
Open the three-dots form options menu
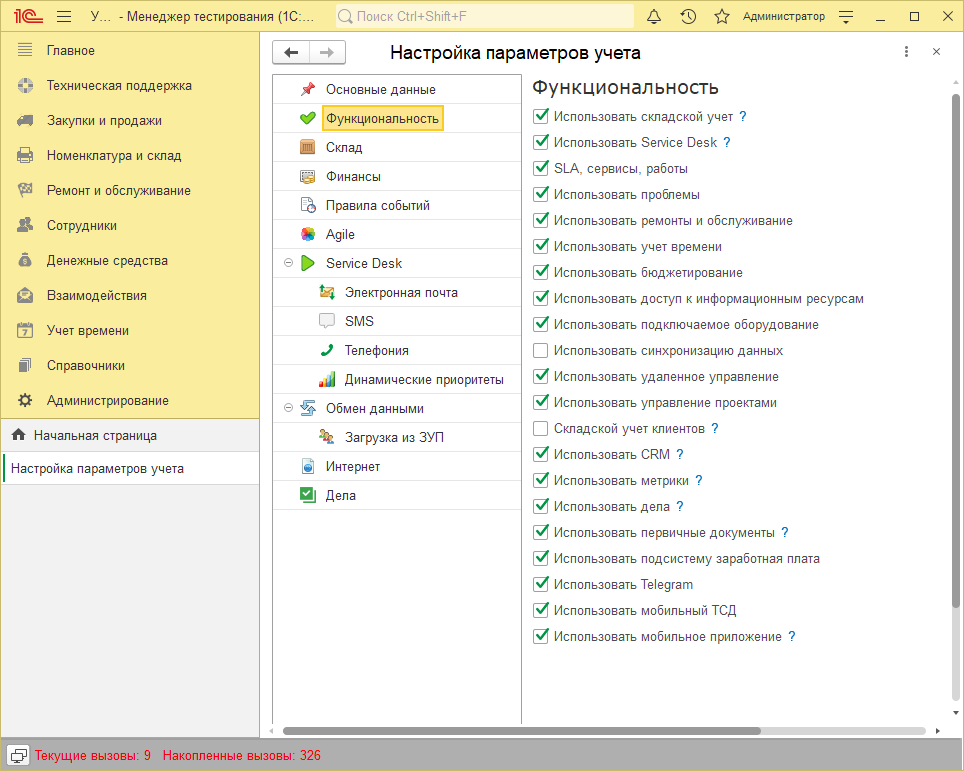coord(906,52)
